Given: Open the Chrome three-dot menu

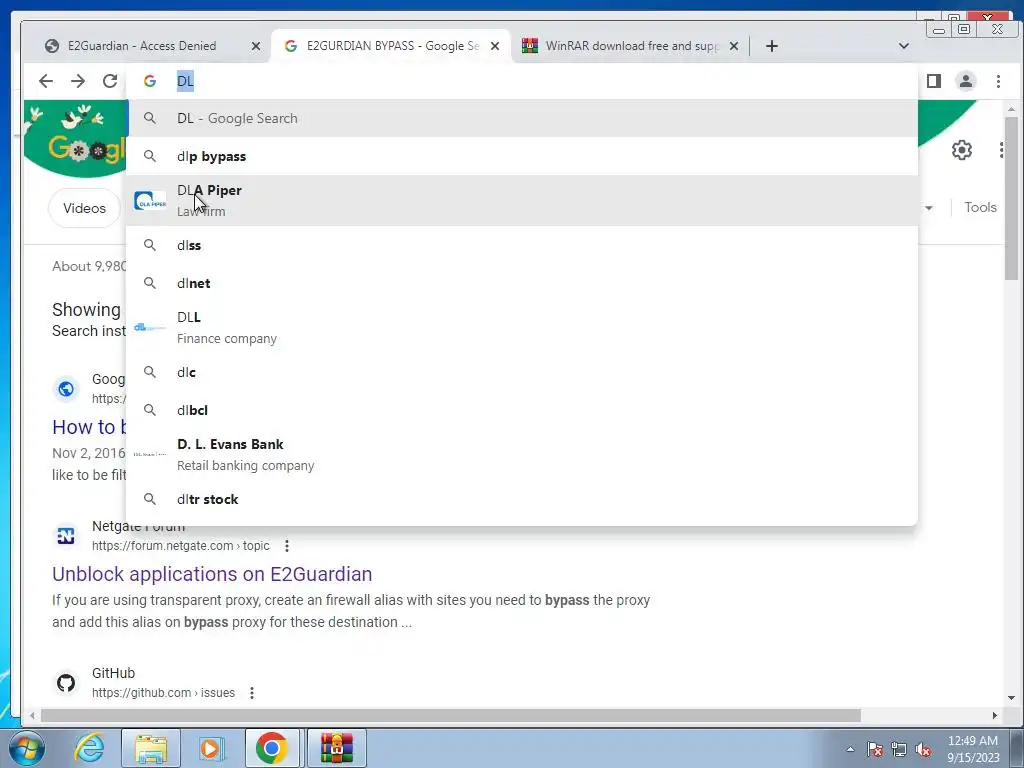Looking at the screenshot, I should tap(998, 81).
